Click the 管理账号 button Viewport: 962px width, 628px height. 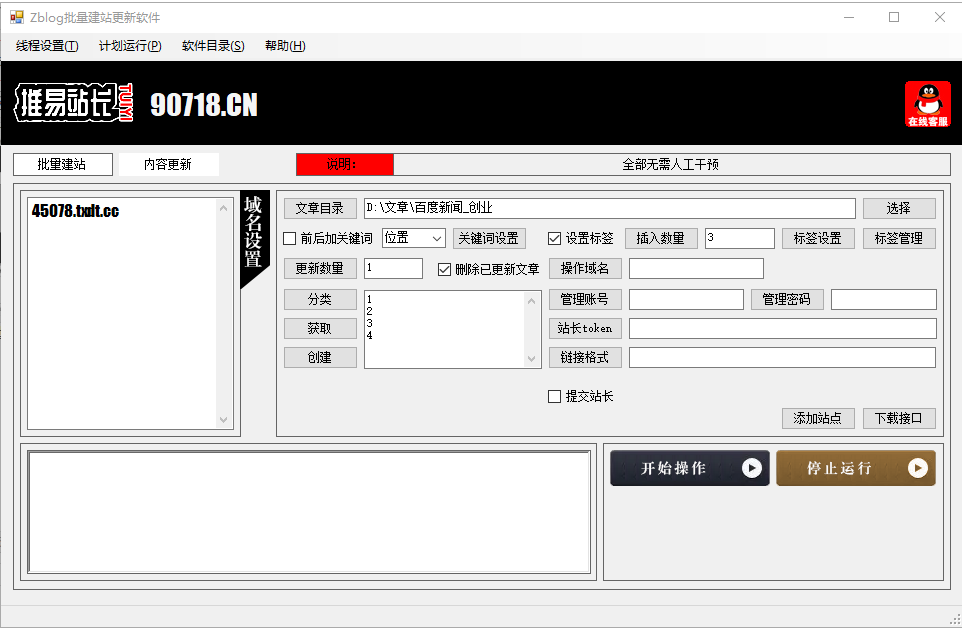(585, 299)
